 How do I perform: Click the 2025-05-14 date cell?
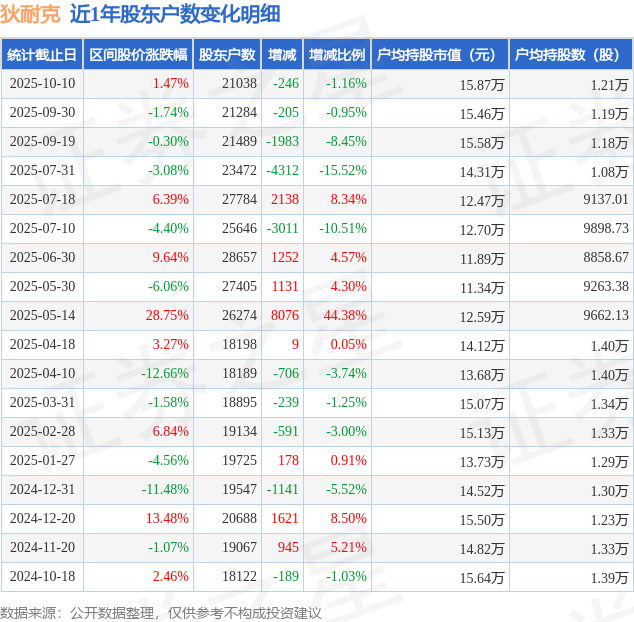tap(42, 316)
